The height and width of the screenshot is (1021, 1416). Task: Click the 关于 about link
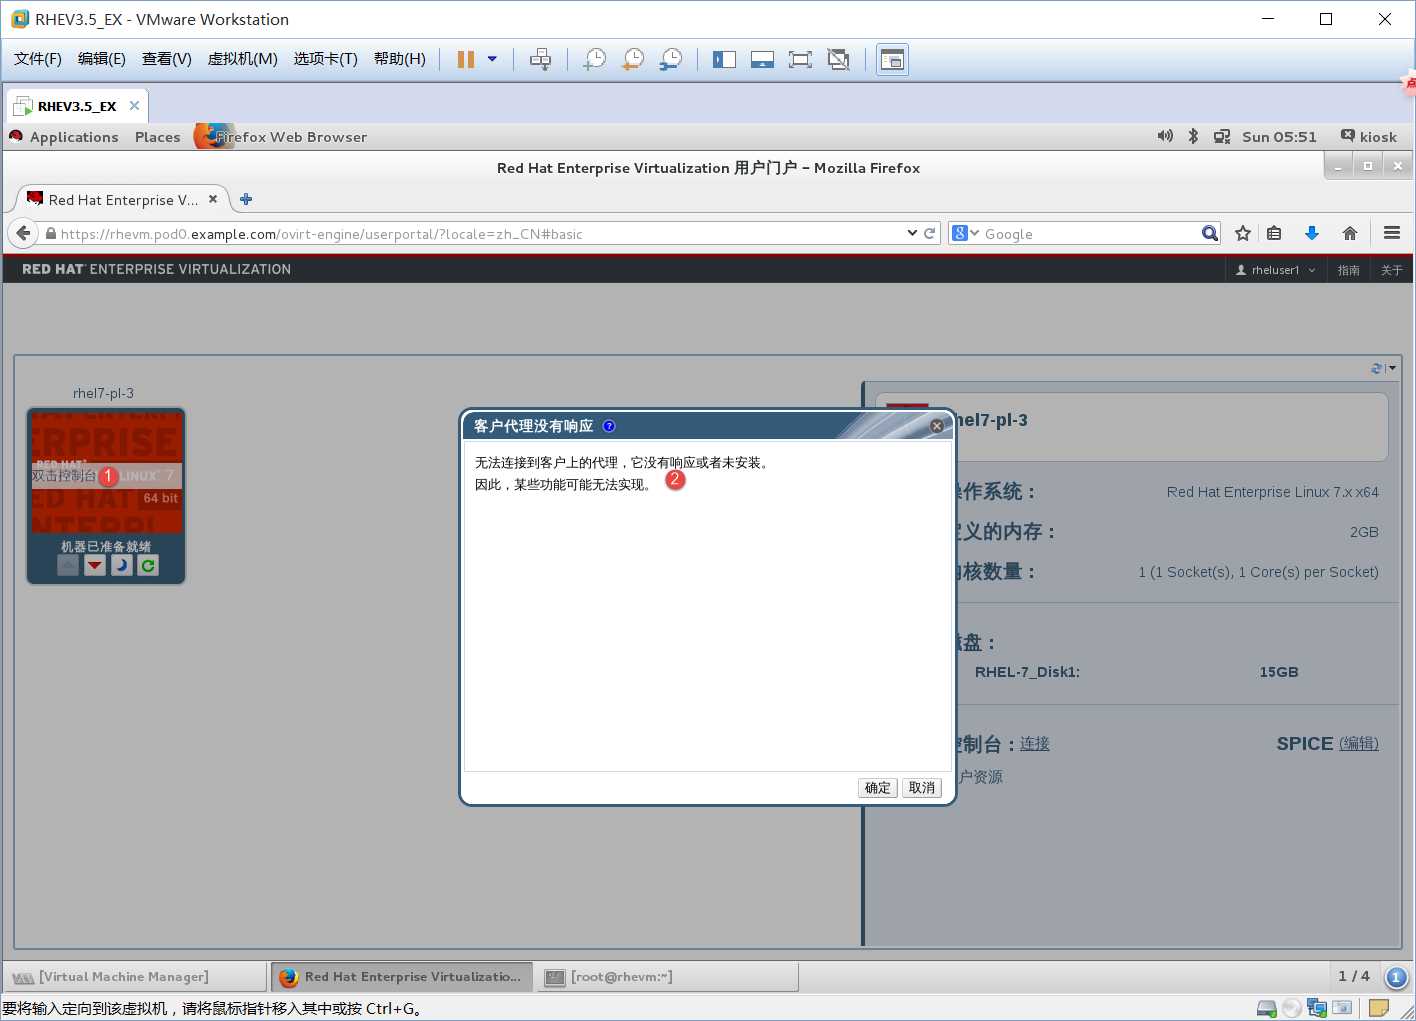coord(1392,270)
